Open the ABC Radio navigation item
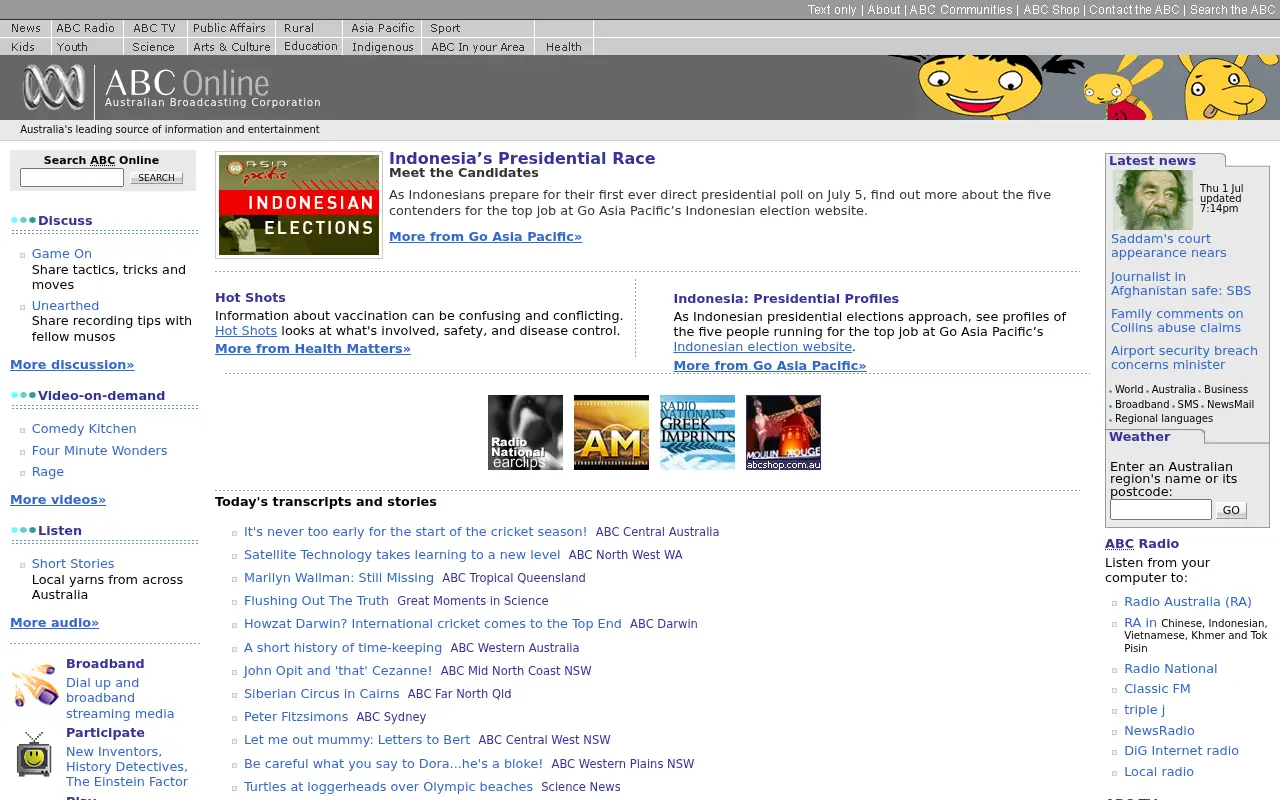 (86, 28)
